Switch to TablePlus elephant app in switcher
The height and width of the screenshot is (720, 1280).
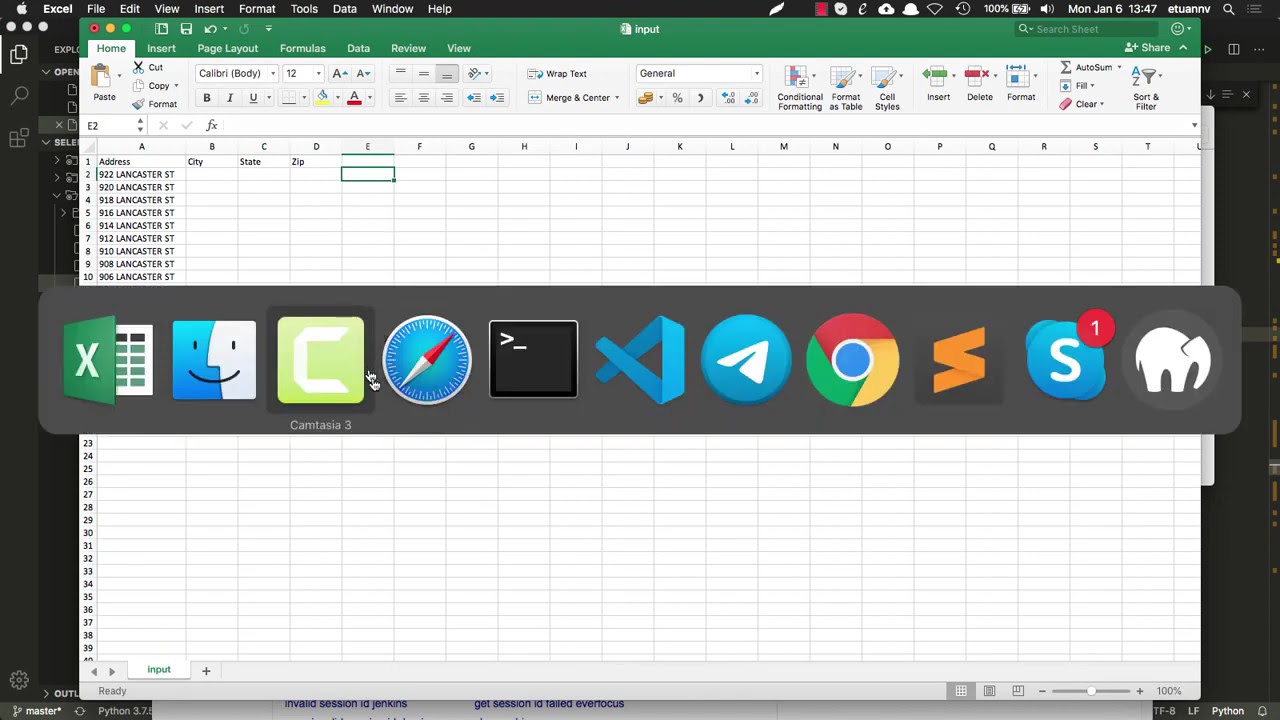(x=1173, y=360)
